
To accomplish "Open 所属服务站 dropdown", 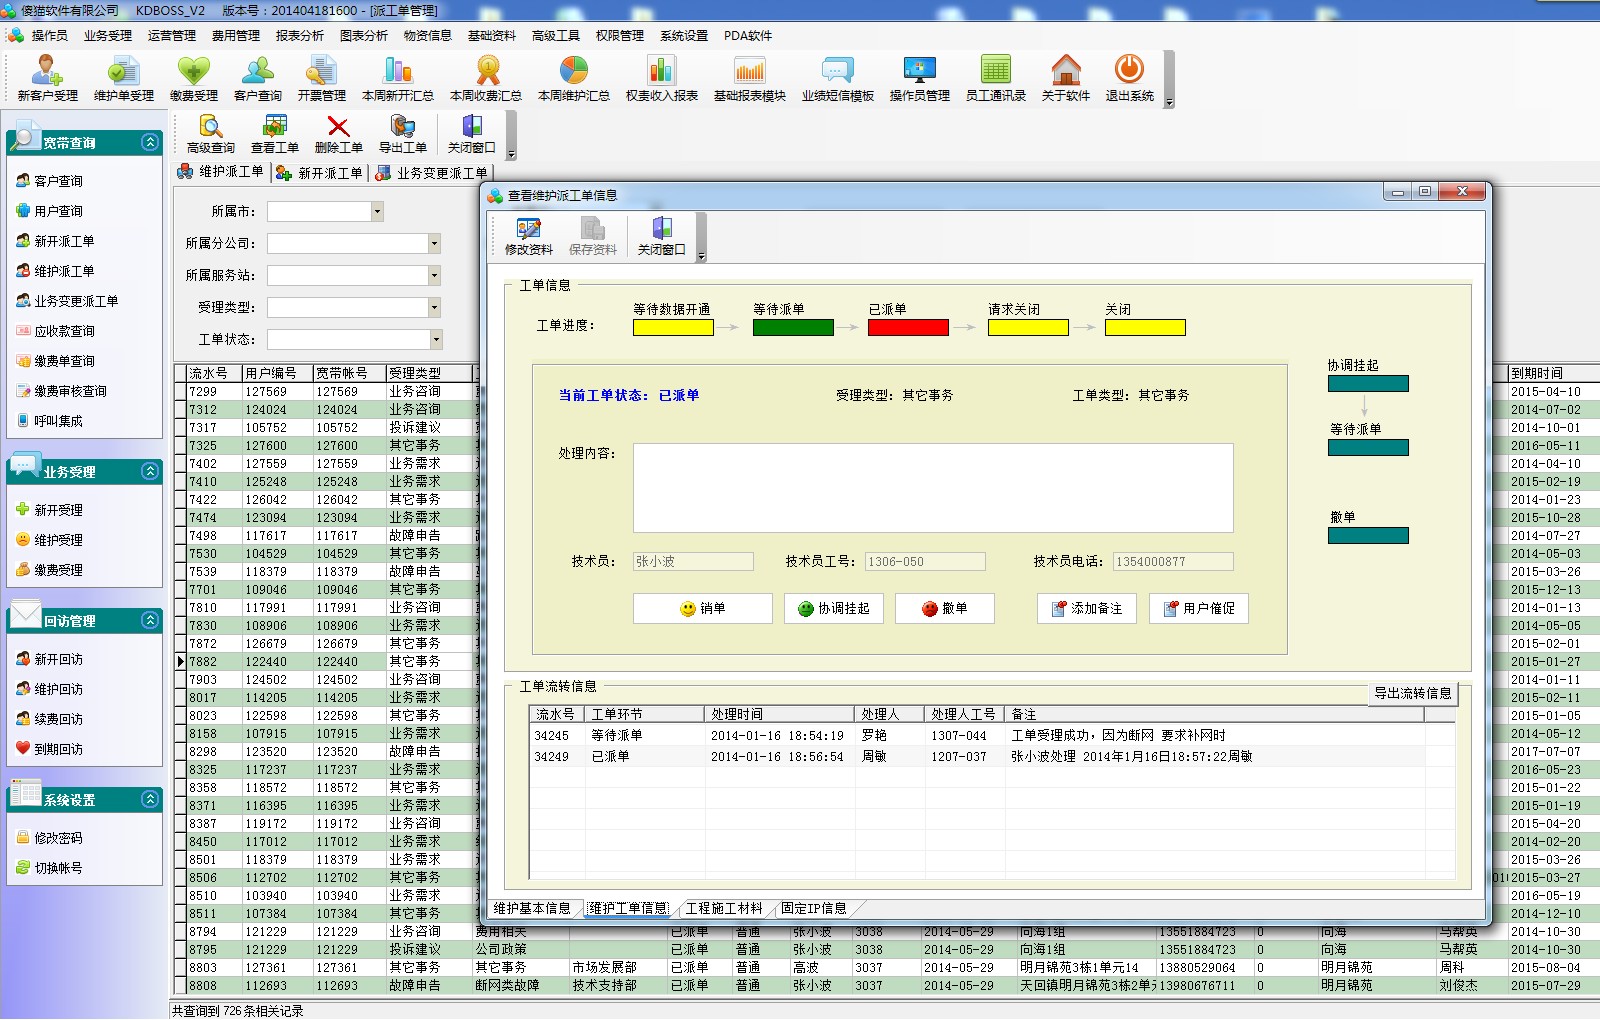I will (x=434, y=275).
